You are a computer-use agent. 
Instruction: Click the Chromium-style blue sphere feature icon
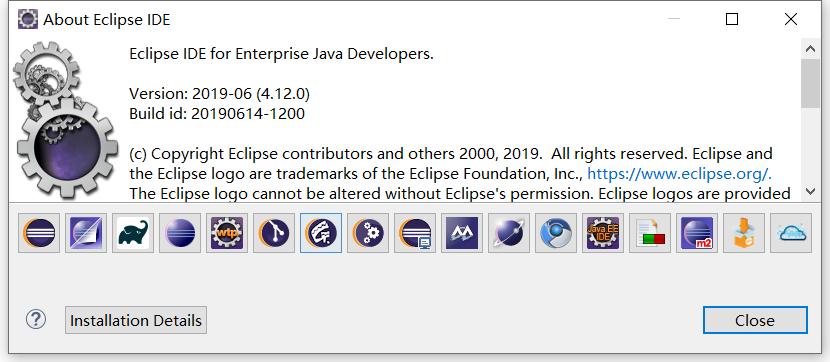point(556,233)
